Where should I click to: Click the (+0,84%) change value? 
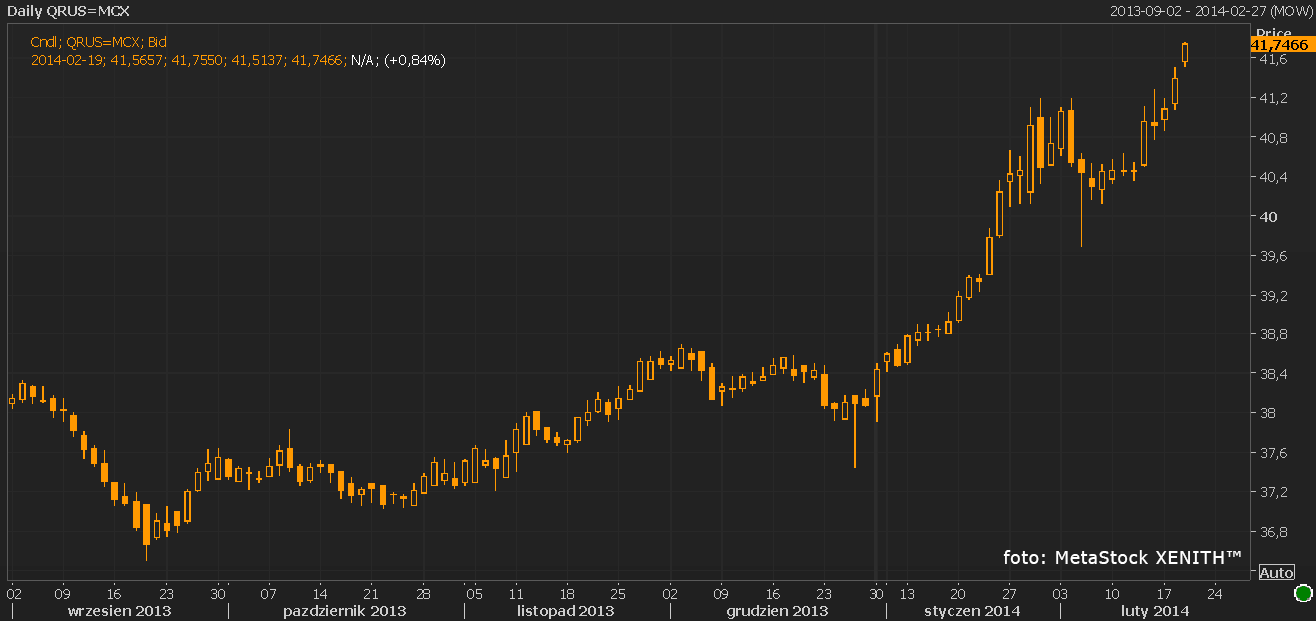click(x=415, y=60)
